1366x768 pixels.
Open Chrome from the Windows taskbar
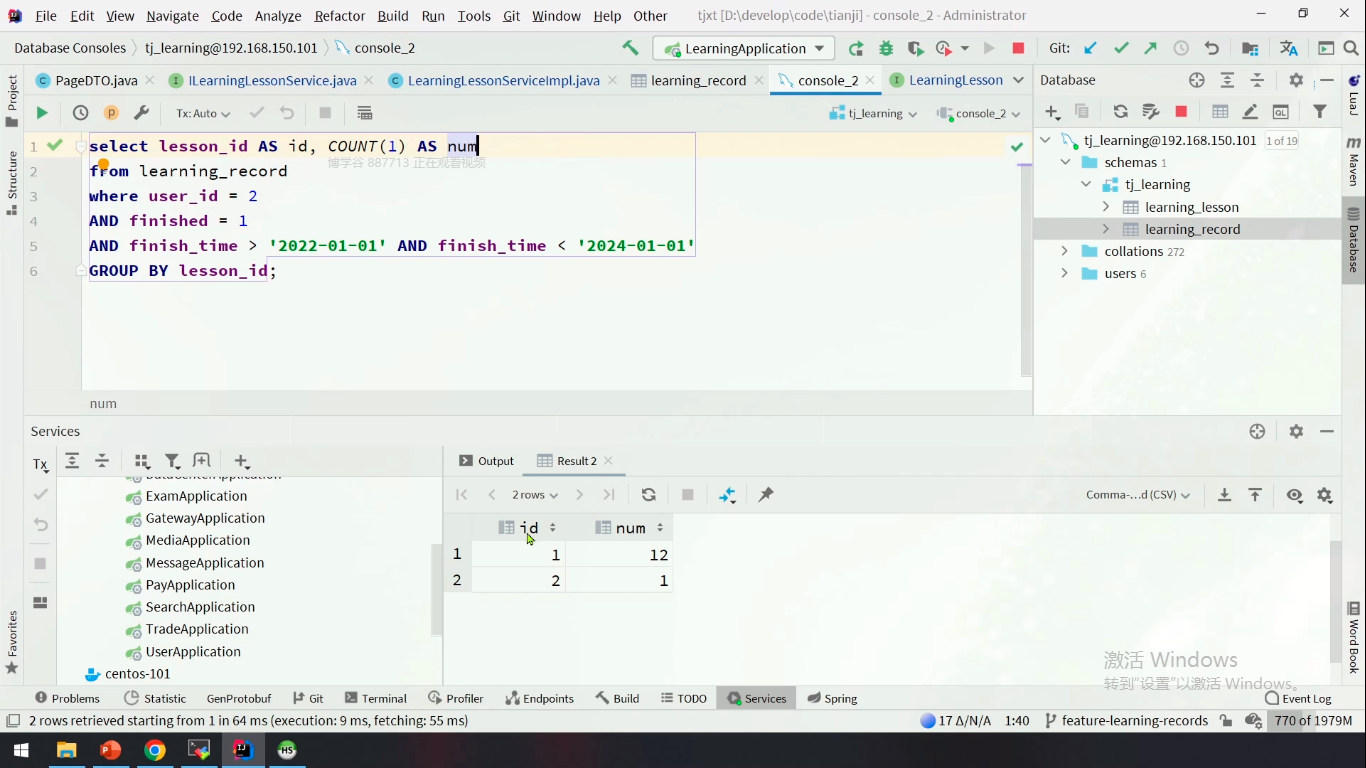154,749
